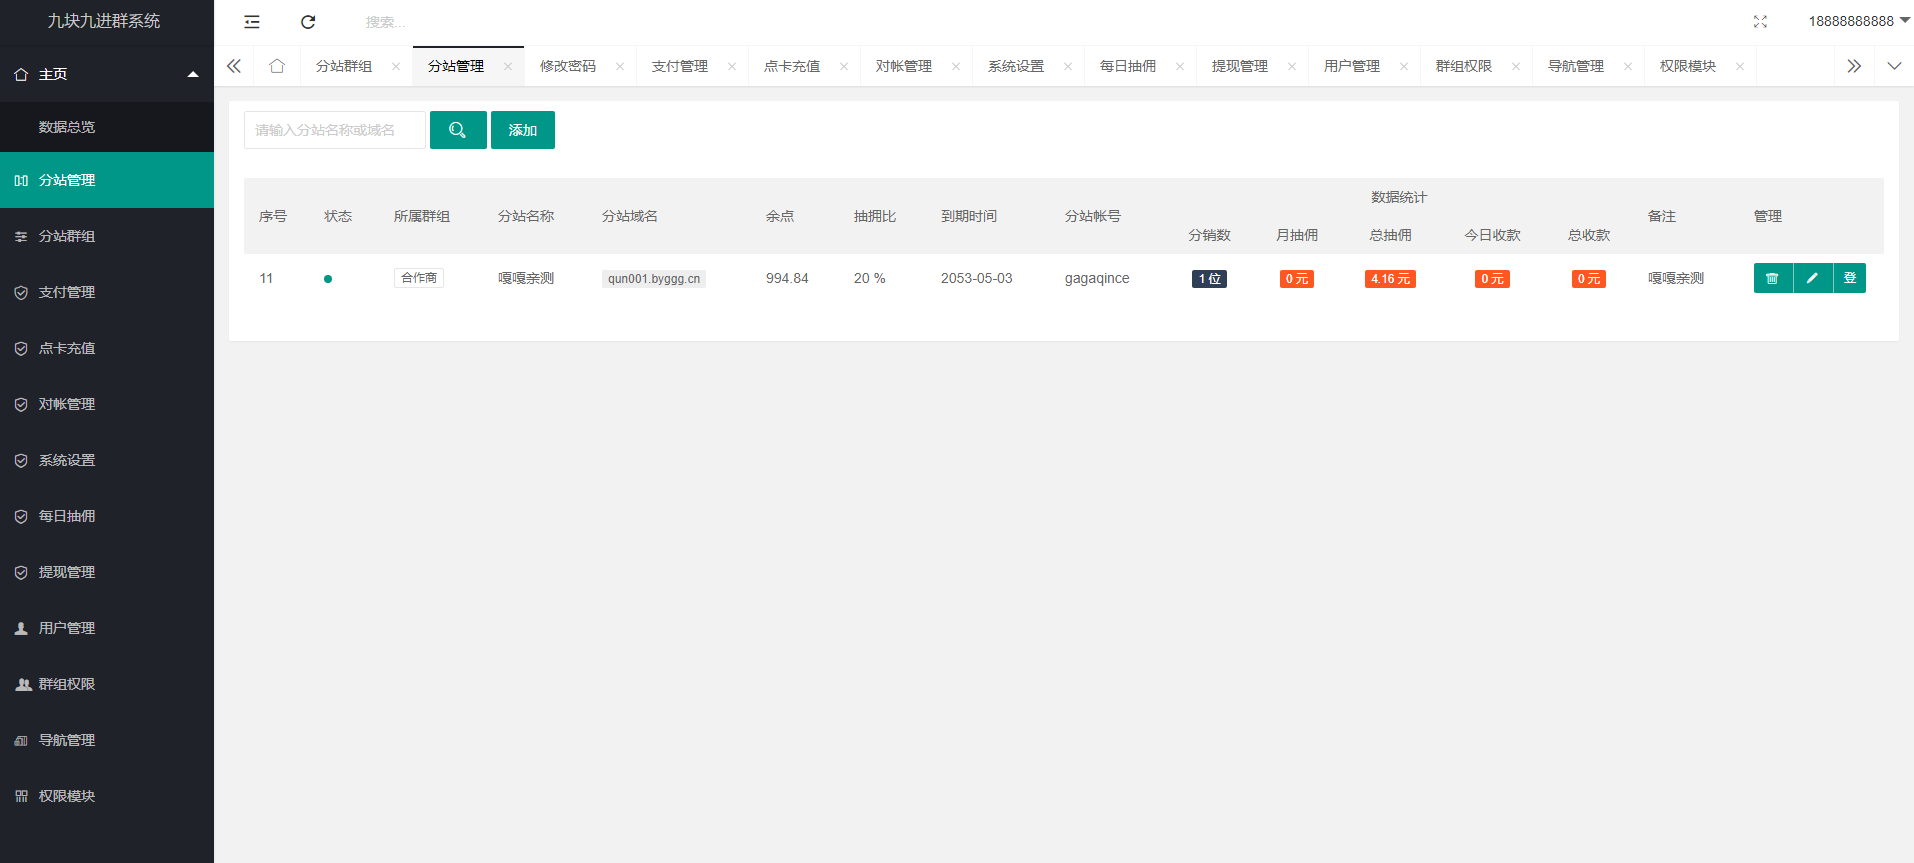Click the home tab icon

[x=277, y=66]
